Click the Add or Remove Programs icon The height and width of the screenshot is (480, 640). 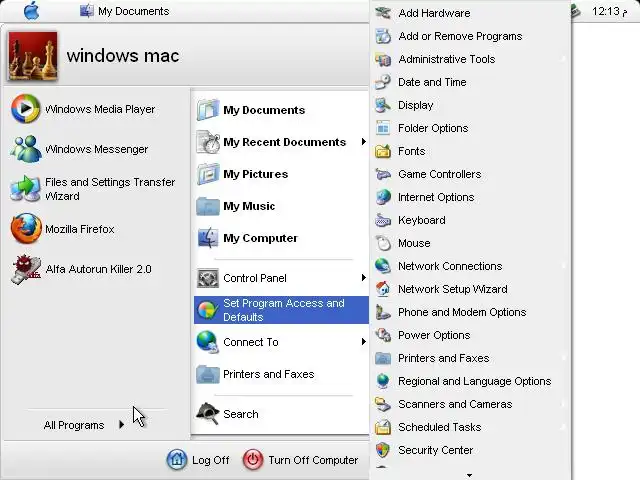(383, 36)
